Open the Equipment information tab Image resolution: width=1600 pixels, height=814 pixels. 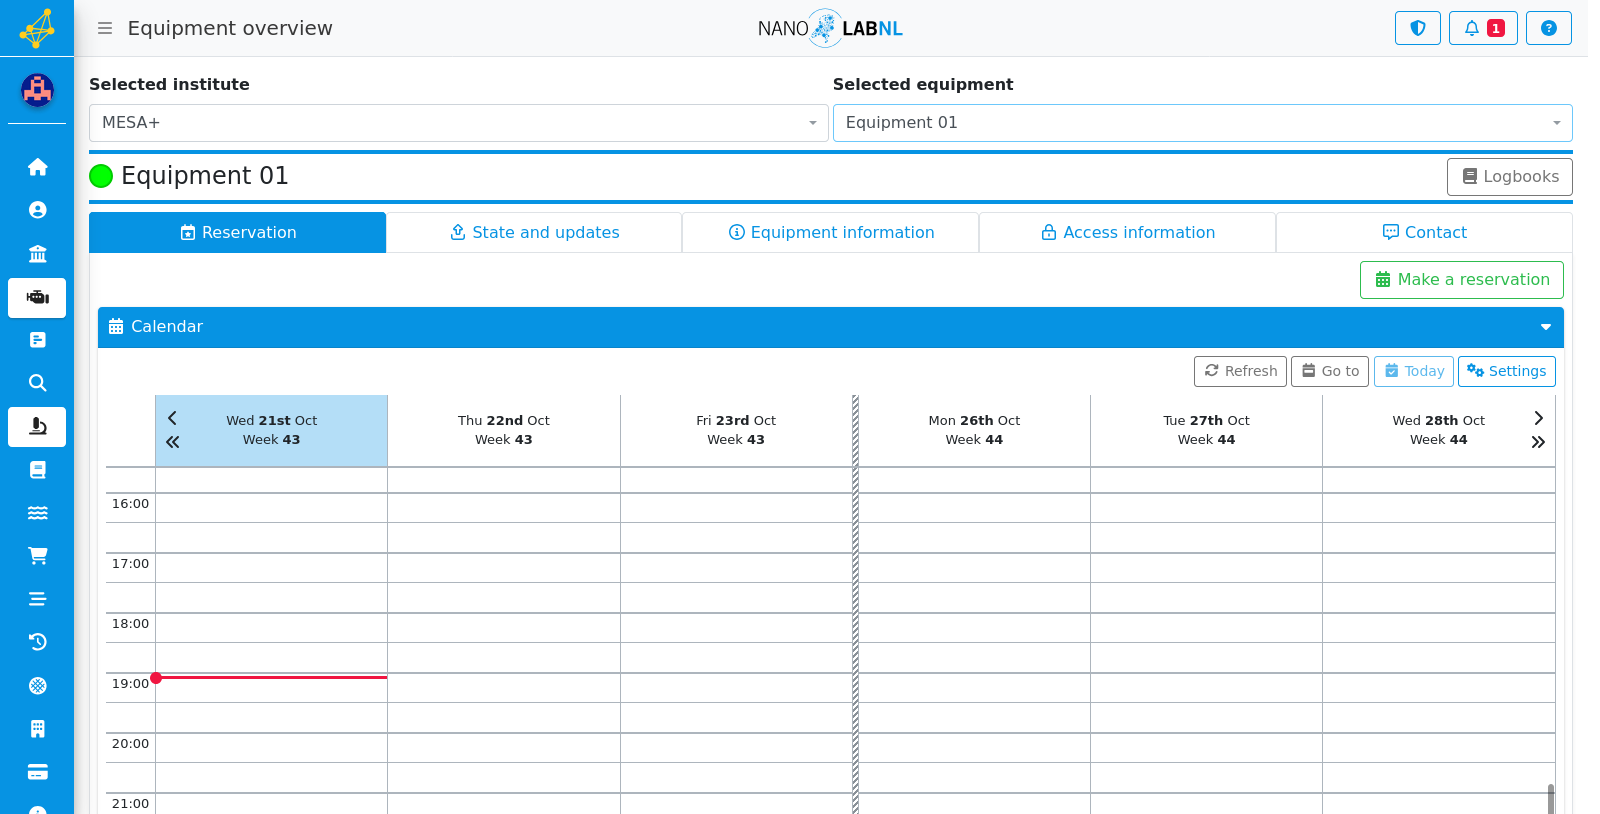(831, 232)
